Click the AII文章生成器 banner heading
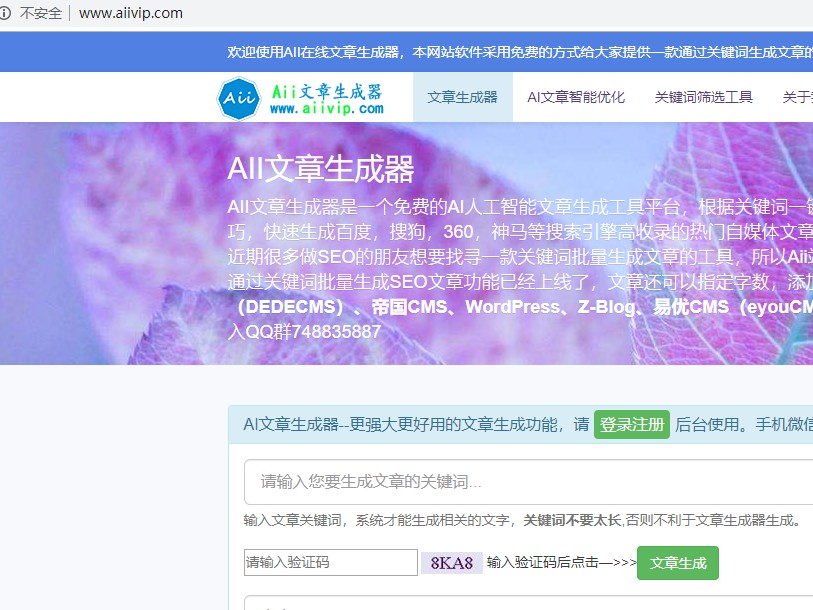This screenshot has width=813, height=610. (320, 169)
